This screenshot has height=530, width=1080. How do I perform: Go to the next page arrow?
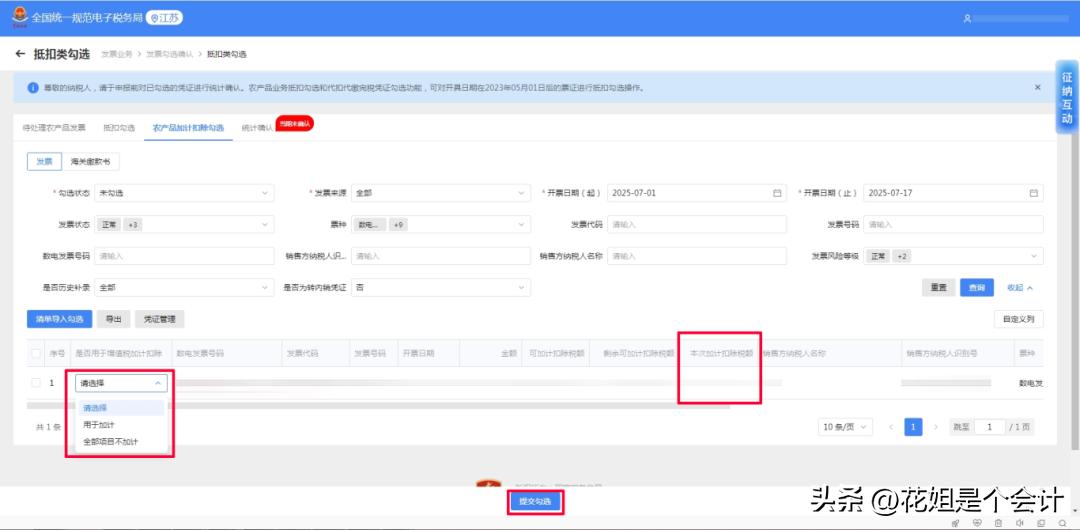click(x=935, y=427)
